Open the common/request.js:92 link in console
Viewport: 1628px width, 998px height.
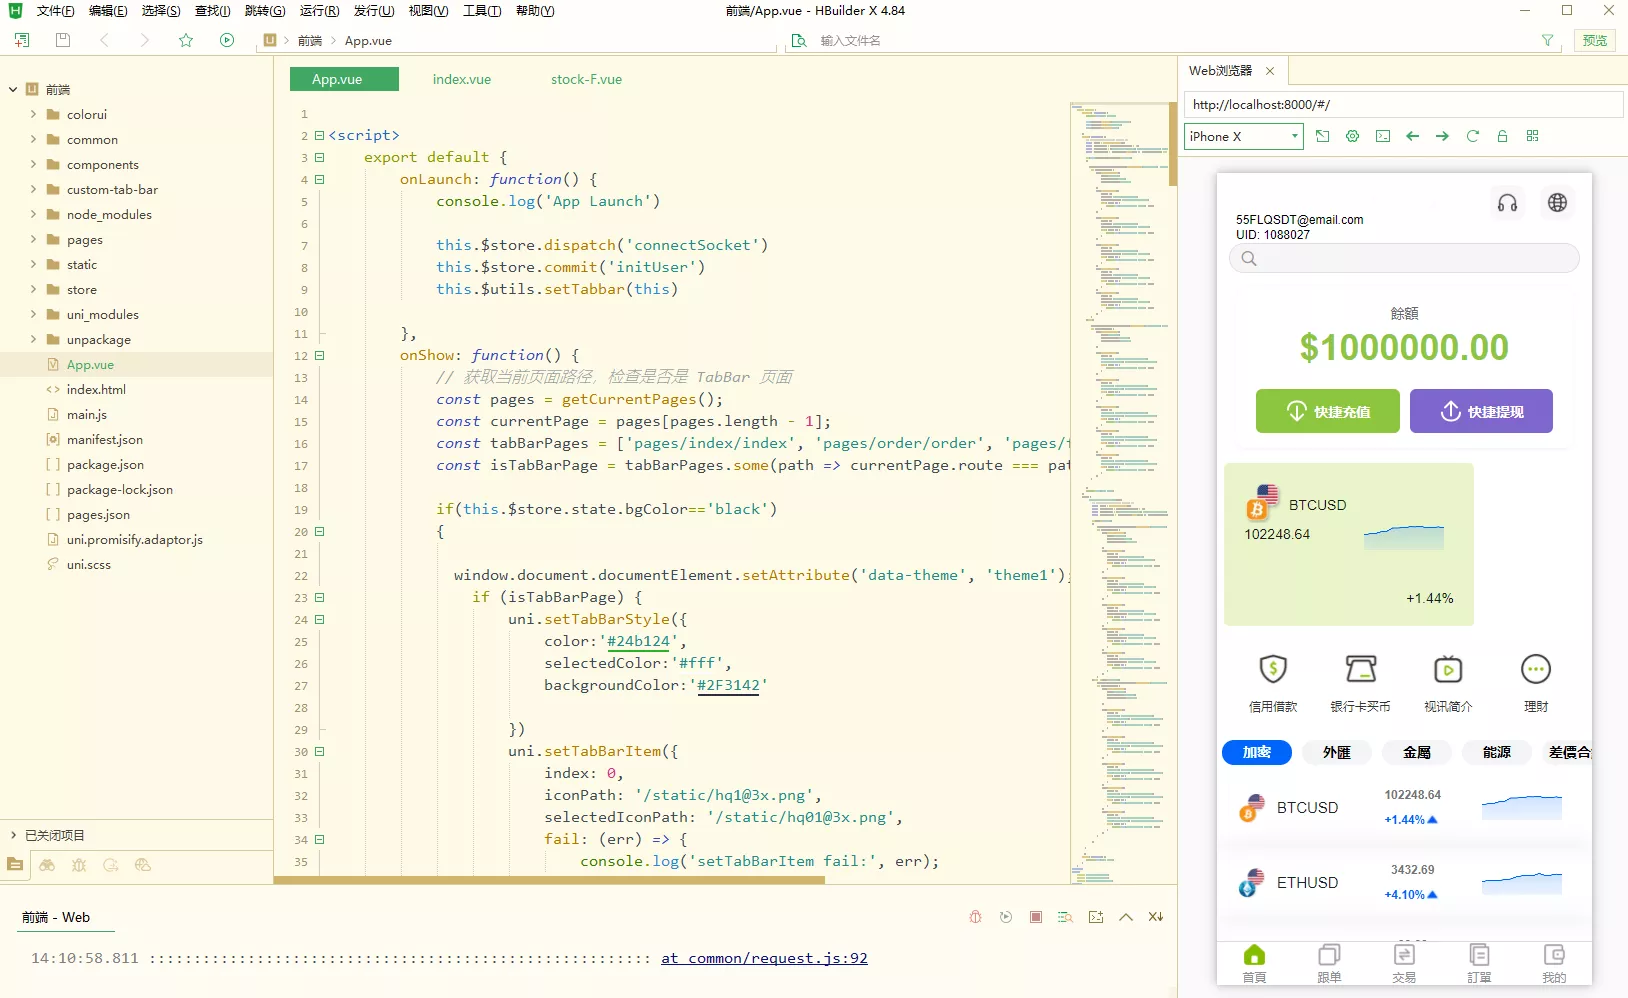(764, 958)
